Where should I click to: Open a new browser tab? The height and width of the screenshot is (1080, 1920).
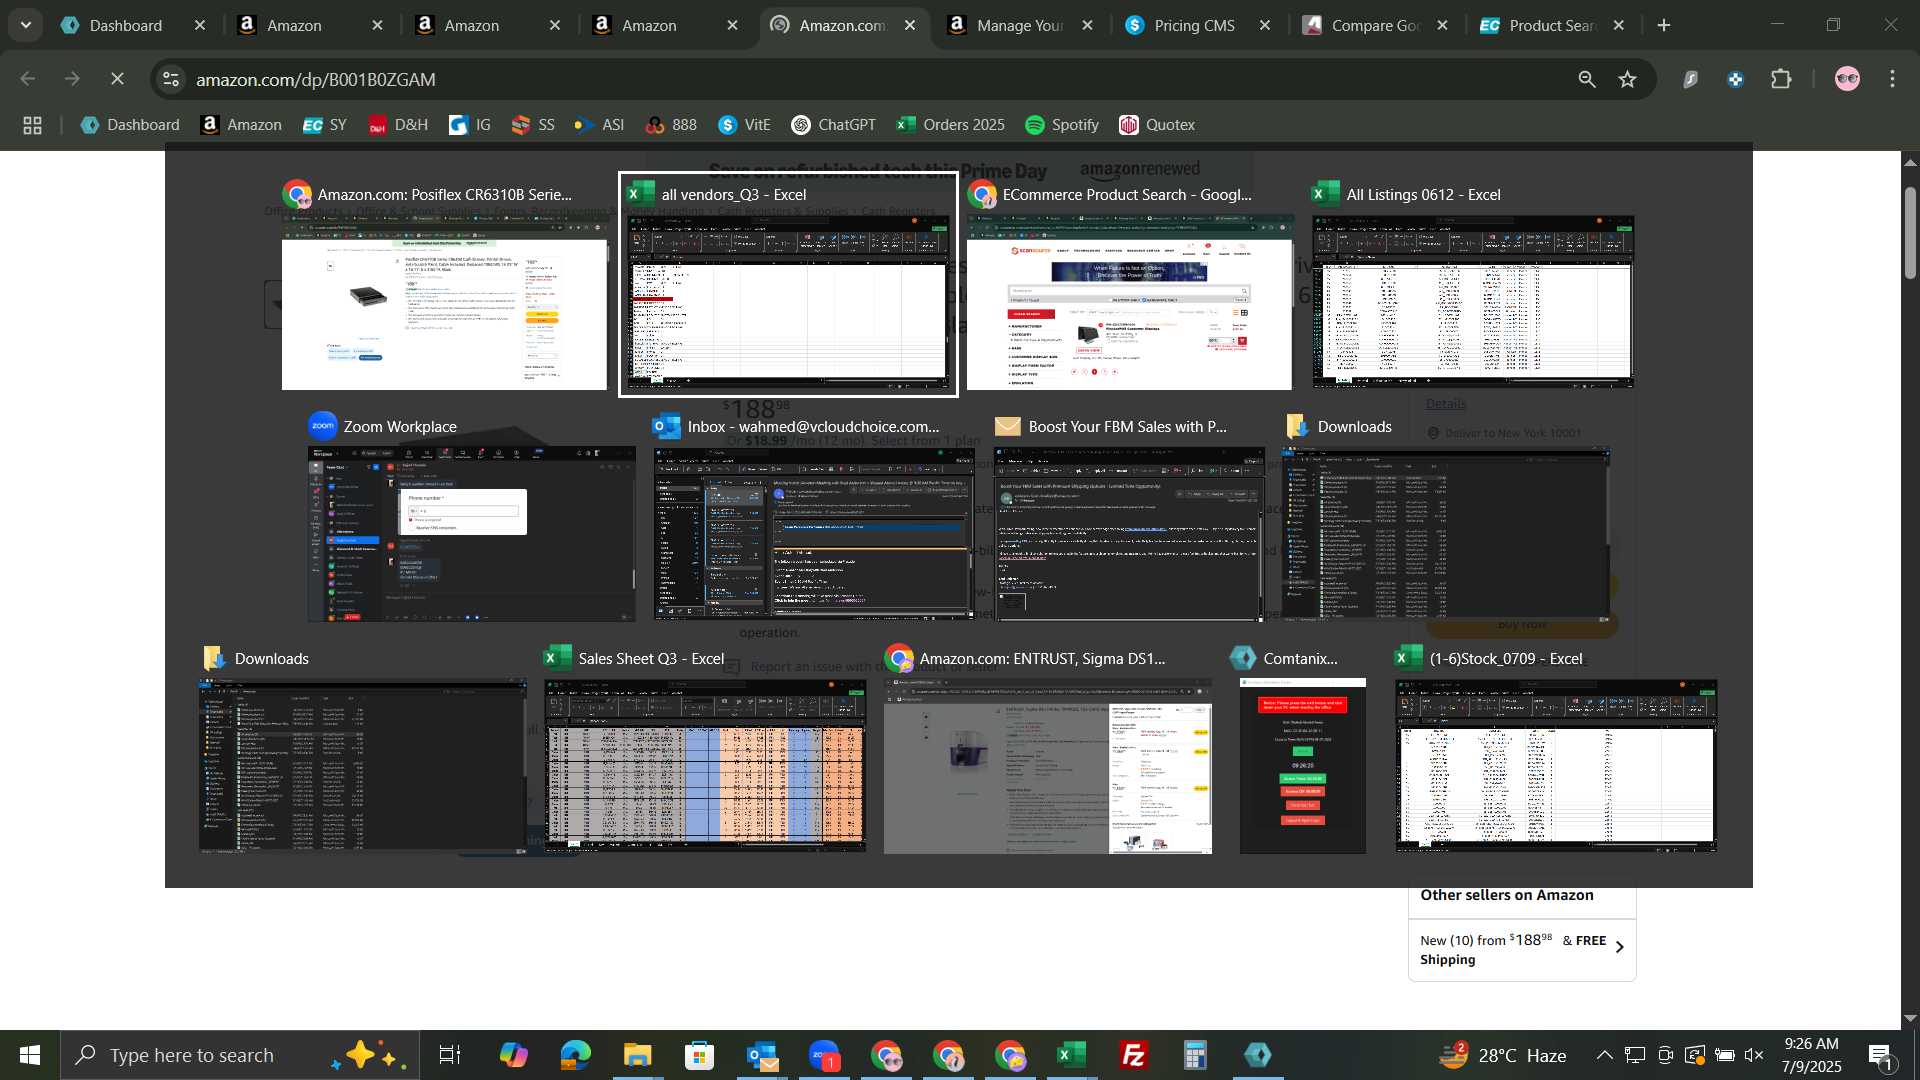click(1664, 26)
